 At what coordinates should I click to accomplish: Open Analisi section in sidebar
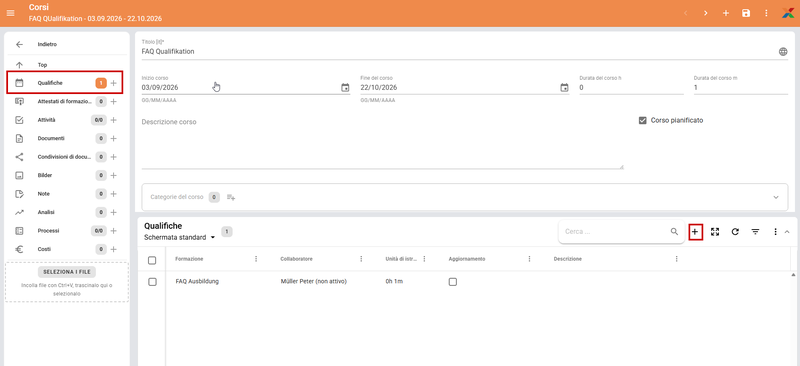46,212
